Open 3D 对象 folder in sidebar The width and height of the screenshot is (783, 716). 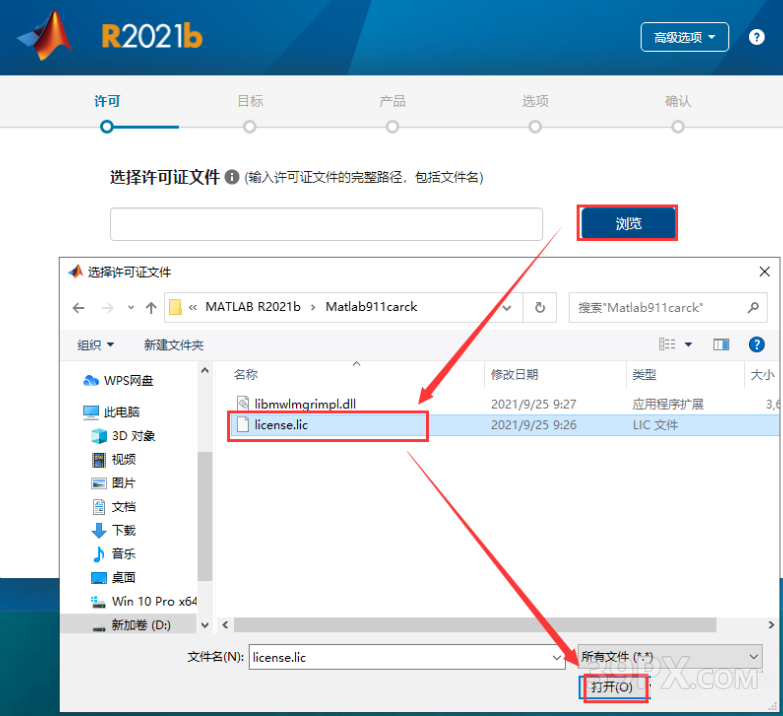click(x=124, y=436)
